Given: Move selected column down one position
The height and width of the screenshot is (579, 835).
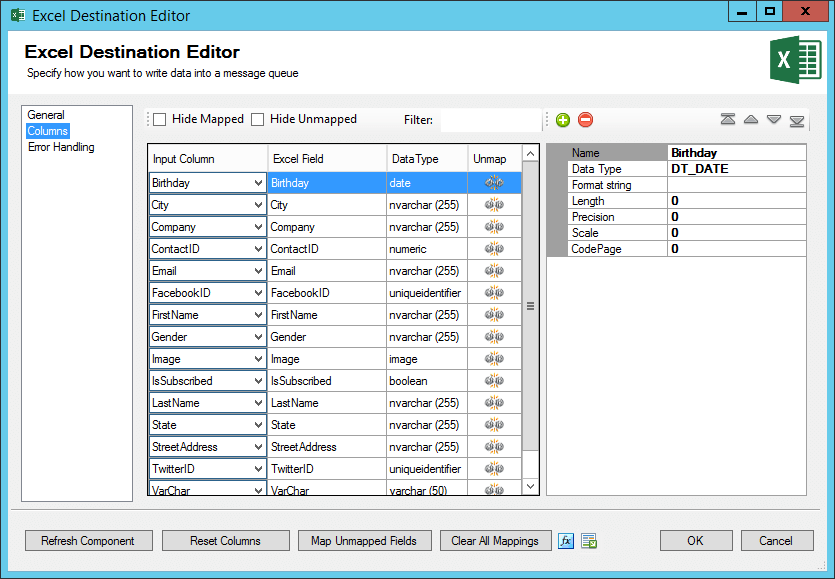Looking at the screenshot, I should [774, 119].
